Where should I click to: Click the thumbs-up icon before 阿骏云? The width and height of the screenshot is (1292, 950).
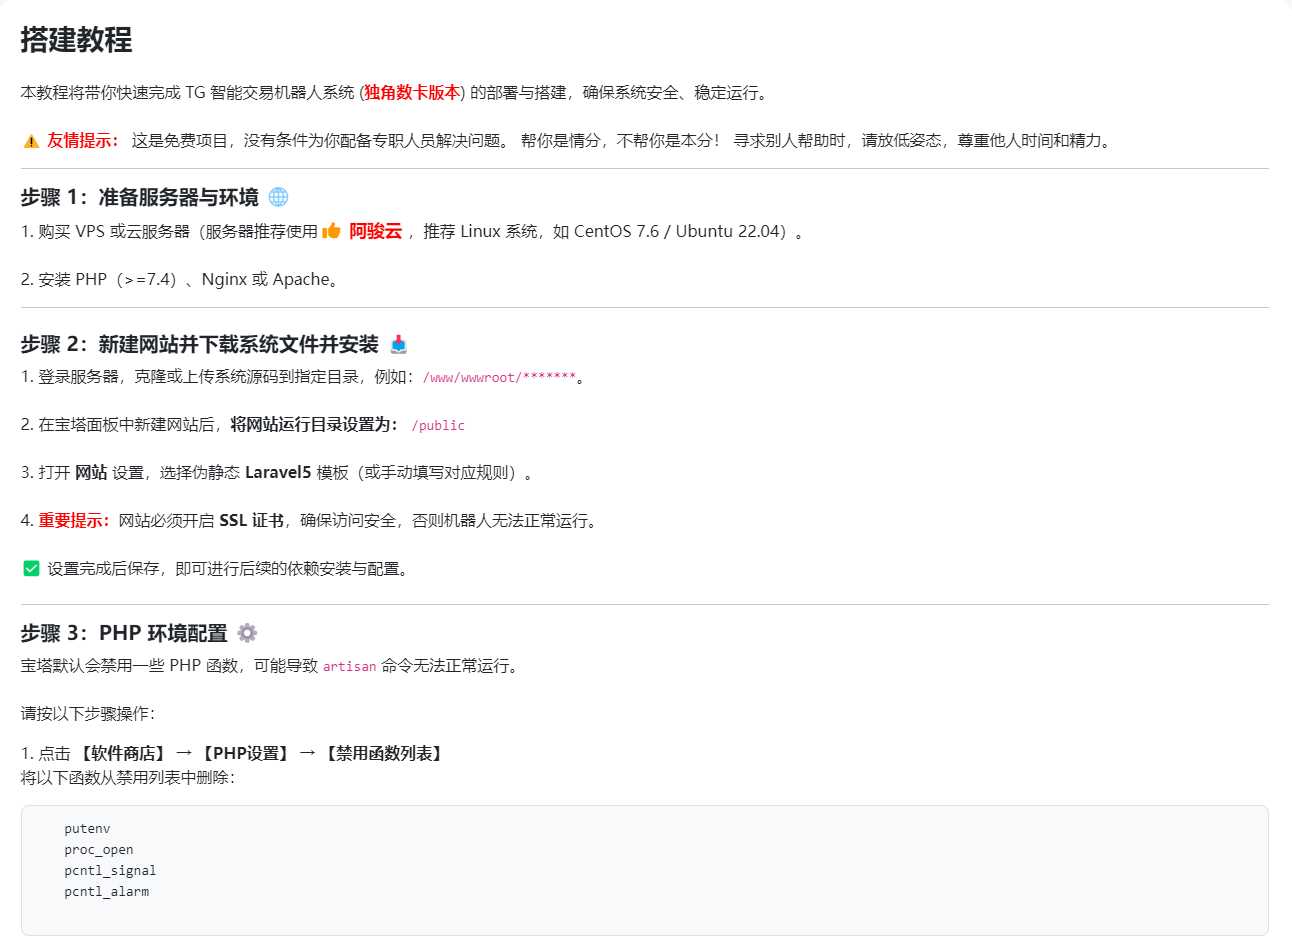click(331, 231)
